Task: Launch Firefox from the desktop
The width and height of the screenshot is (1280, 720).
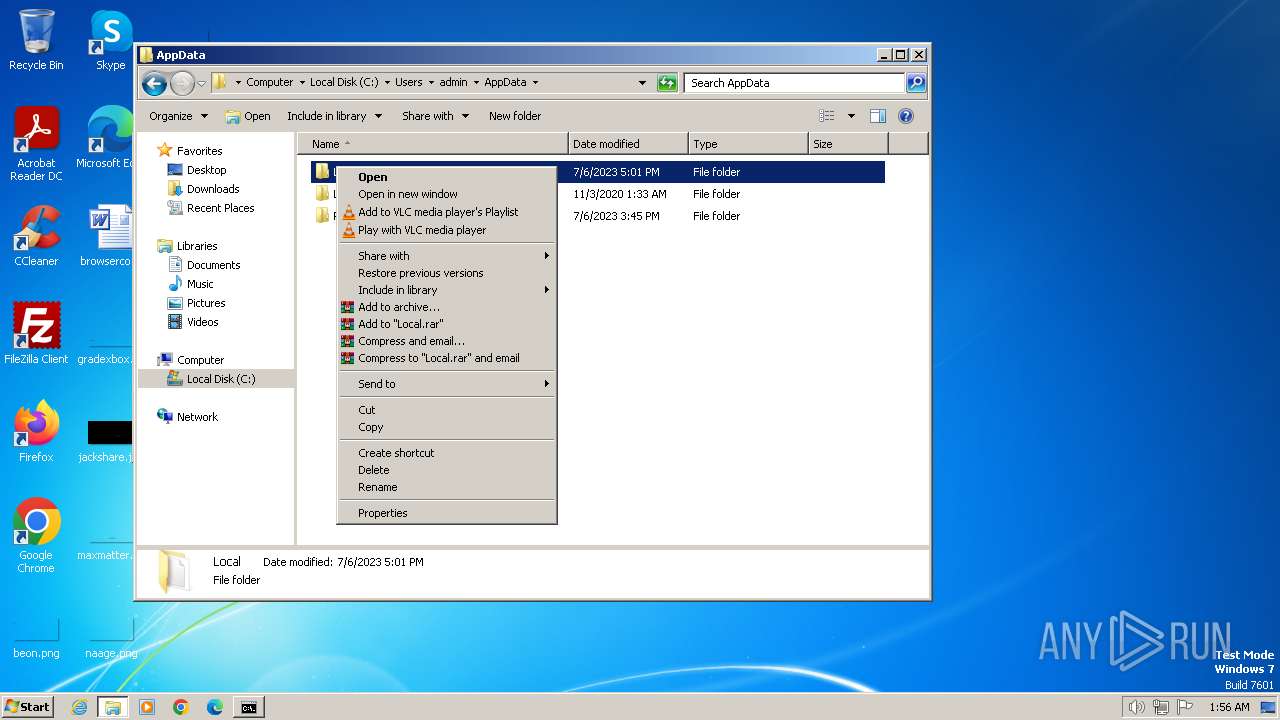Action: (36, 431)
